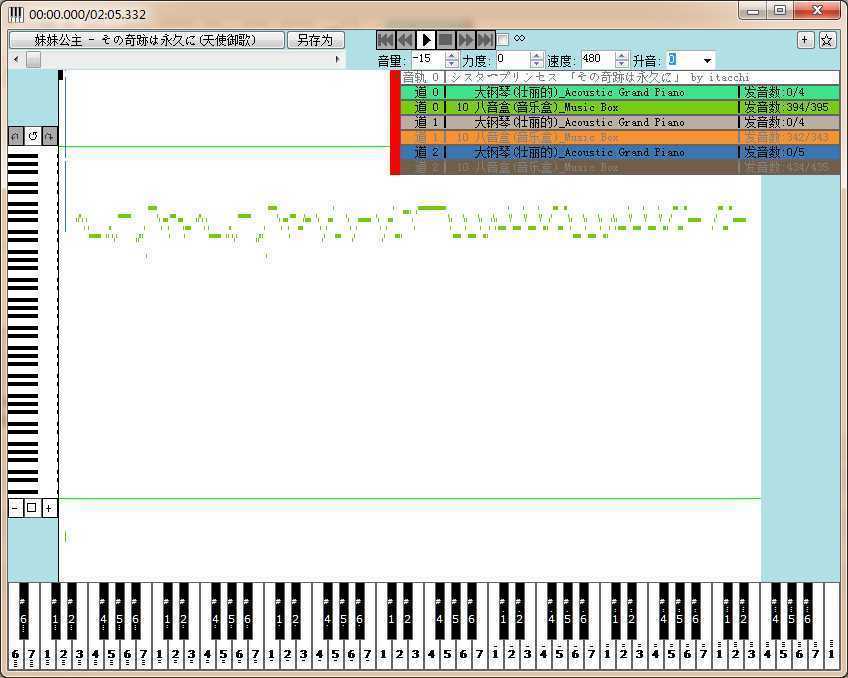Select channel 0 Music Box track
848x678 pixels.
[x=620, y=107]
